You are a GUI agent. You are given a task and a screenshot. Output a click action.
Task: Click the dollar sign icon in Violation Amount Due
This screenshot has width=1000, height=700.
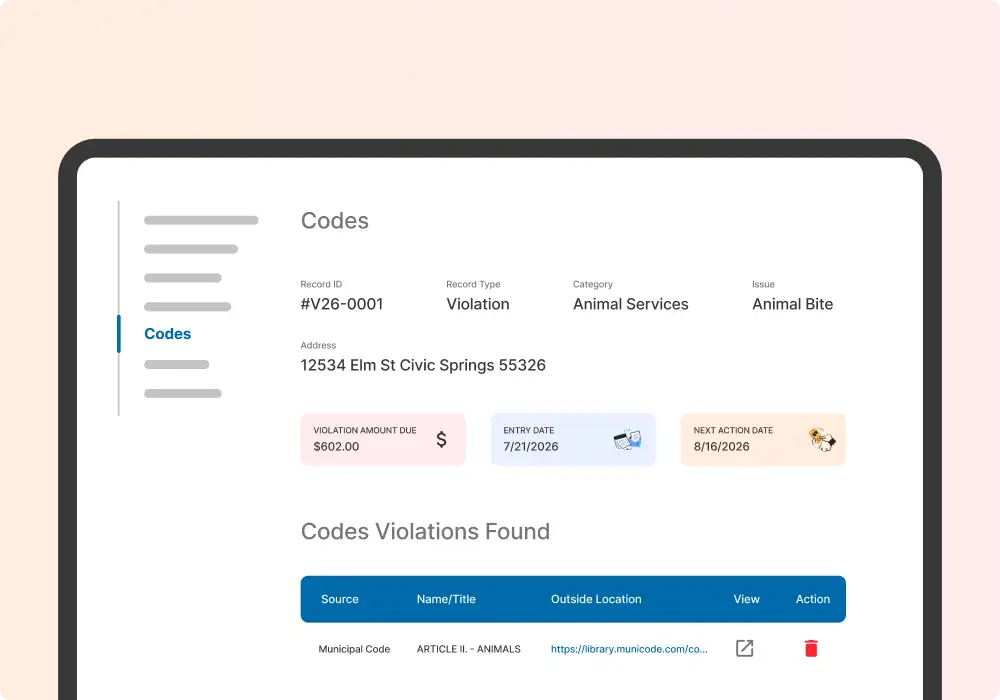[441, 439]
